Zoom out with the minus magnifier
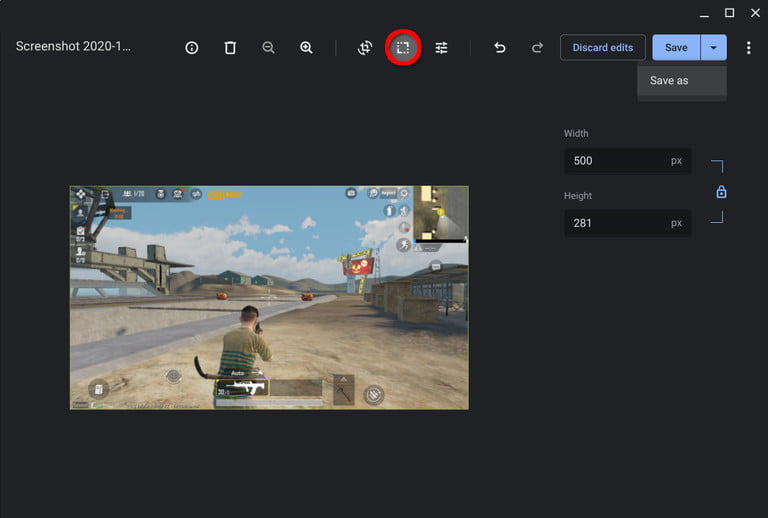The width and height of the screenshot is (768, 518). [x=268, y=47]
